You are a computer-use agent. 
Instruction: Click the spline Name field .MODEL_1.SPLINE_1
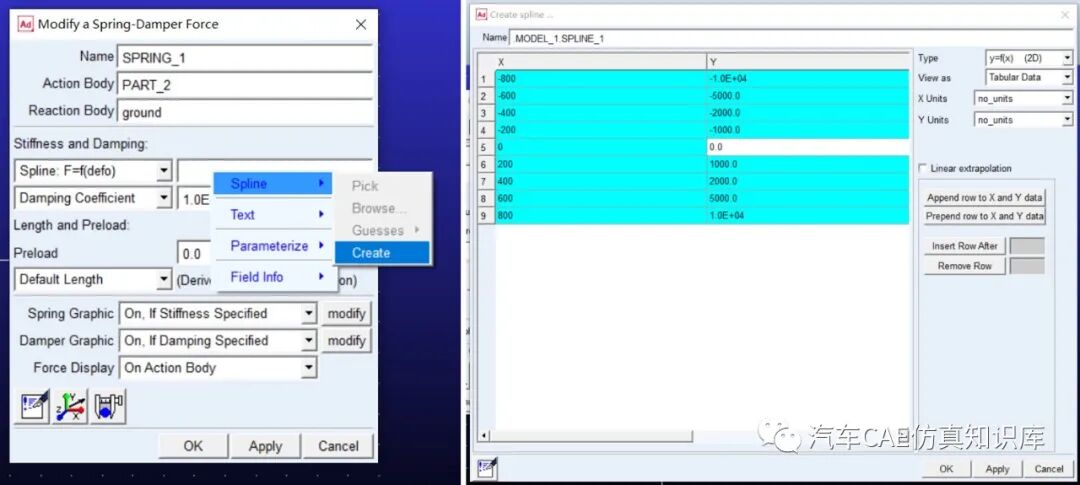790,39
